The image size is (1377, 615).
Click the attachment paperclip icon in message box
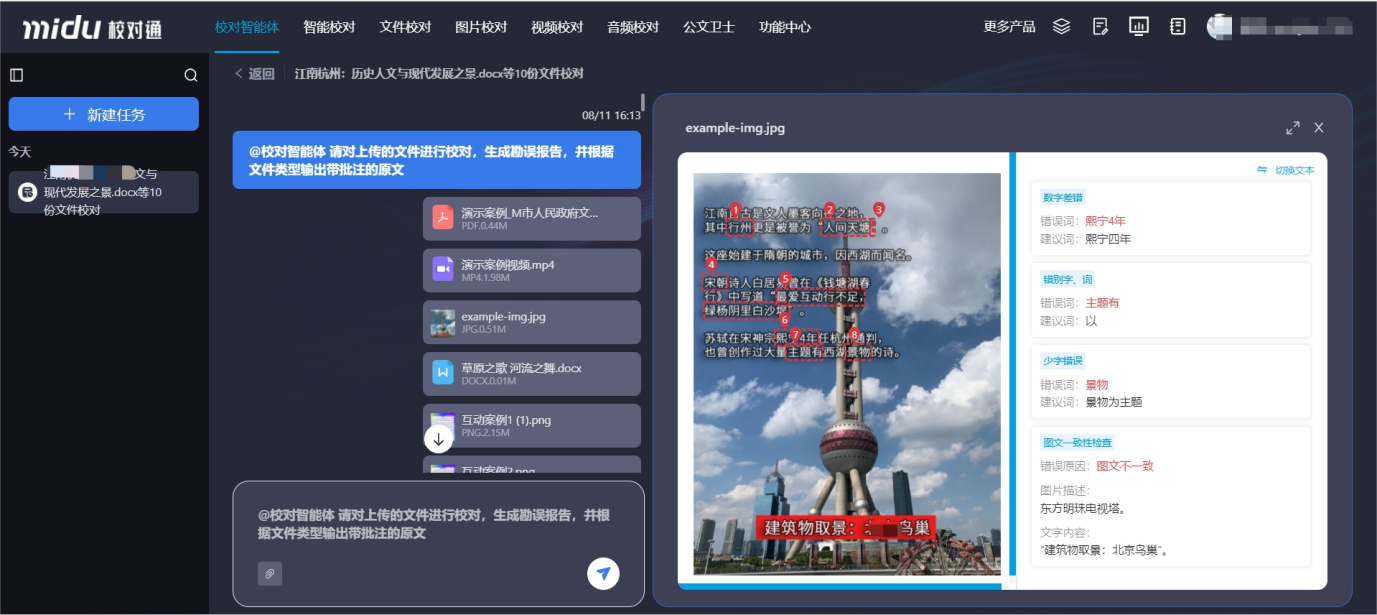[268, 573]
